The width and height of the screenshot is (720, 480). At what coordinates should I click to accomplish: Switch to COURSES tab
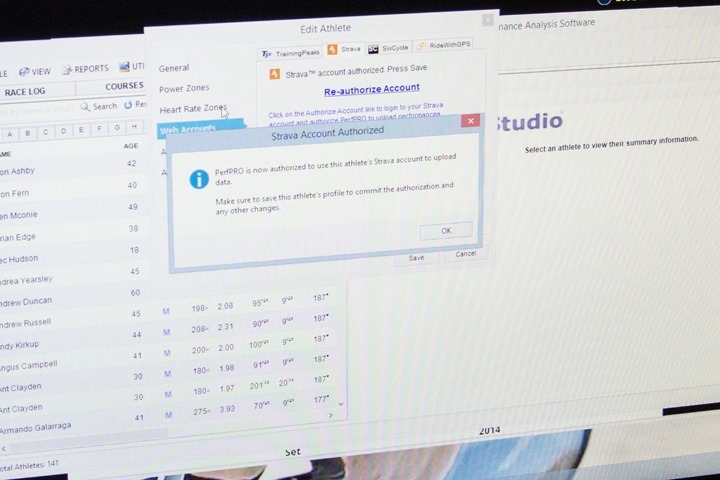tap(124, 86)
